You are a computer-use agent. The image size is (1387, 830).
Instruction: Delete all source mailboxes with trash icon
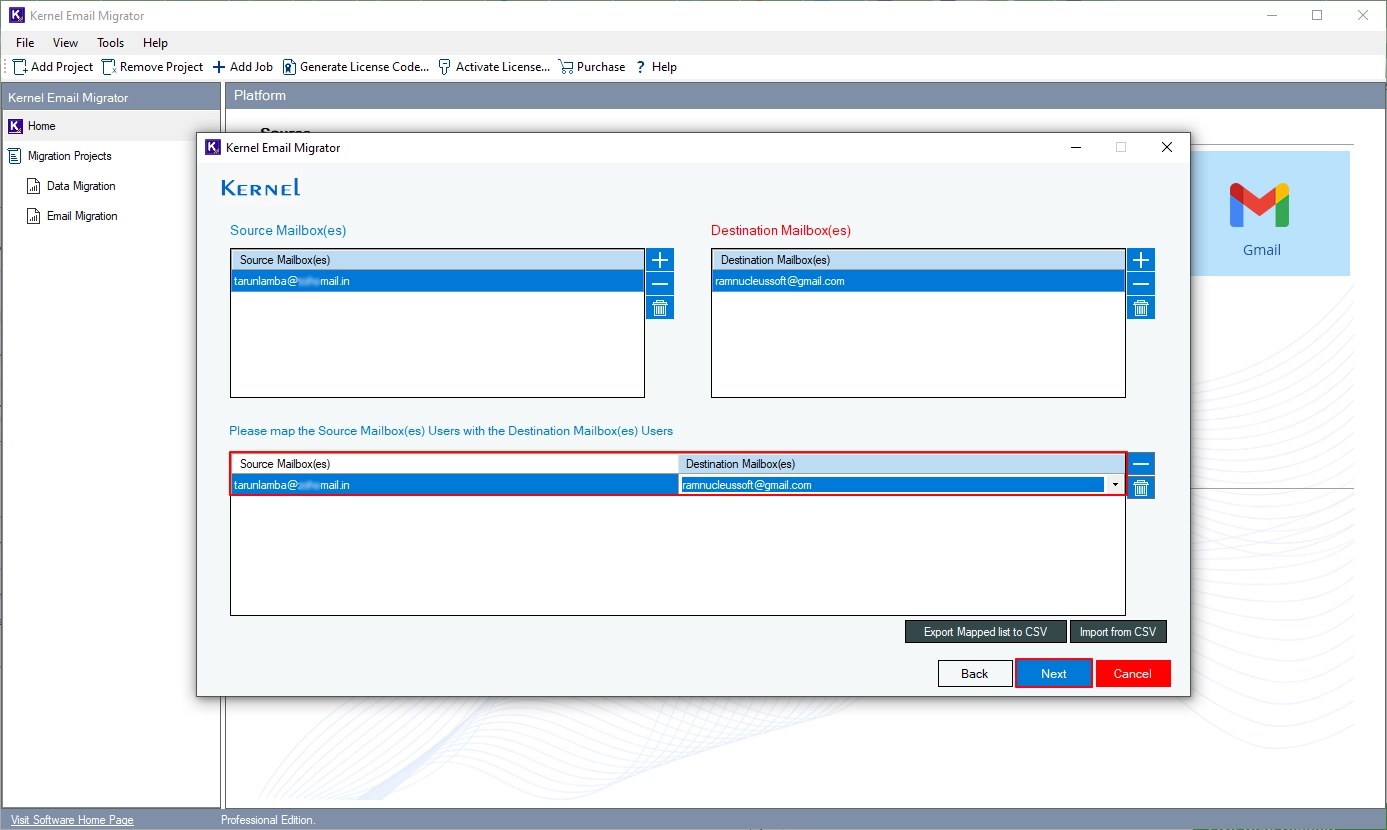click(660, 308)
